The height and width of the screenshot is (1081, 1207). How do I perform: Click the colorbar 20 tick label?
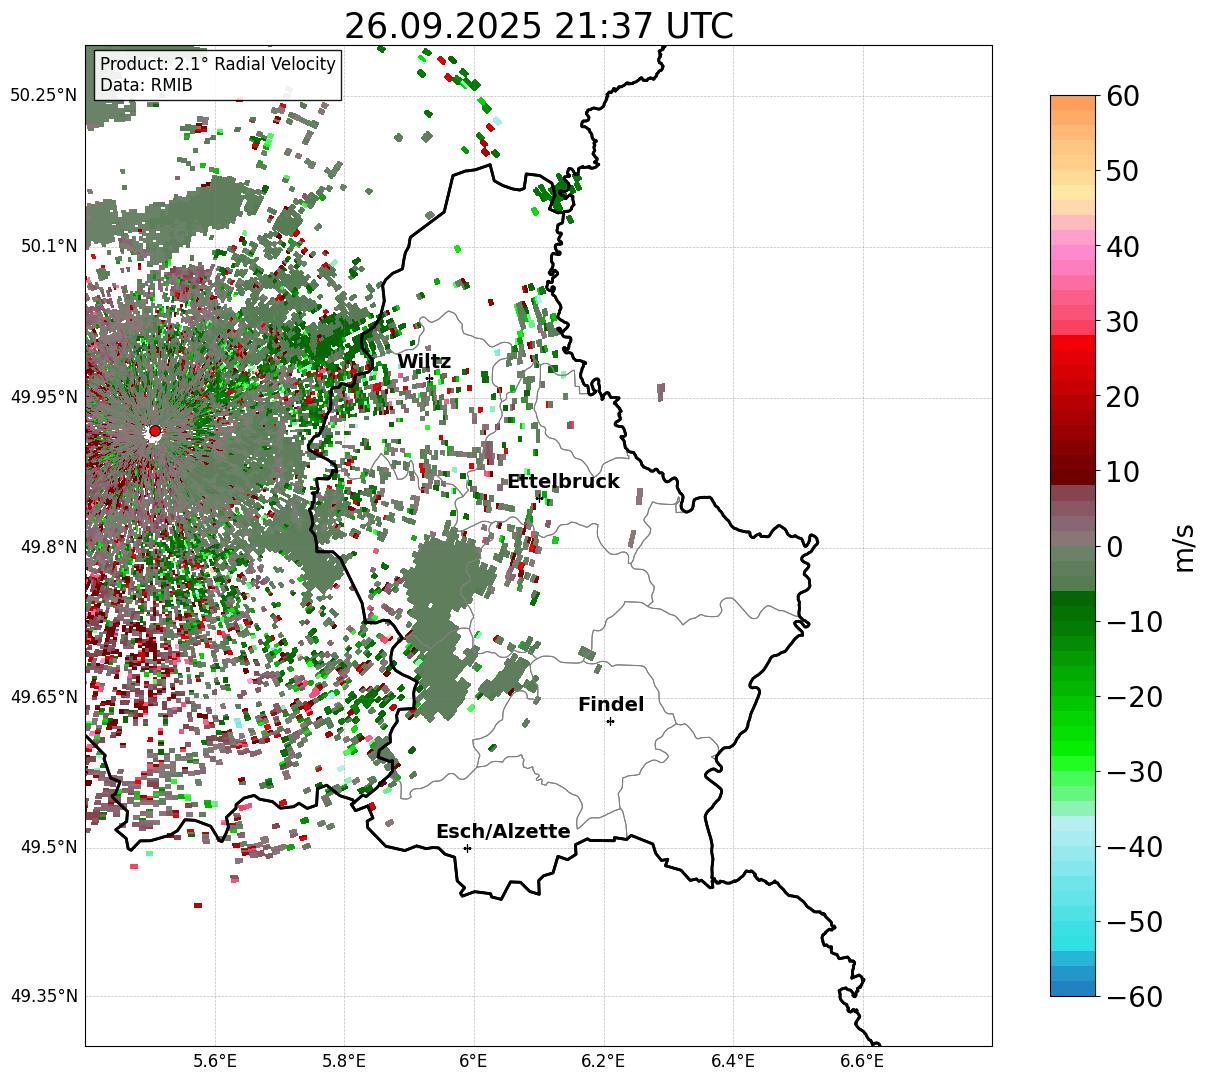click(x=1121, y=396)
